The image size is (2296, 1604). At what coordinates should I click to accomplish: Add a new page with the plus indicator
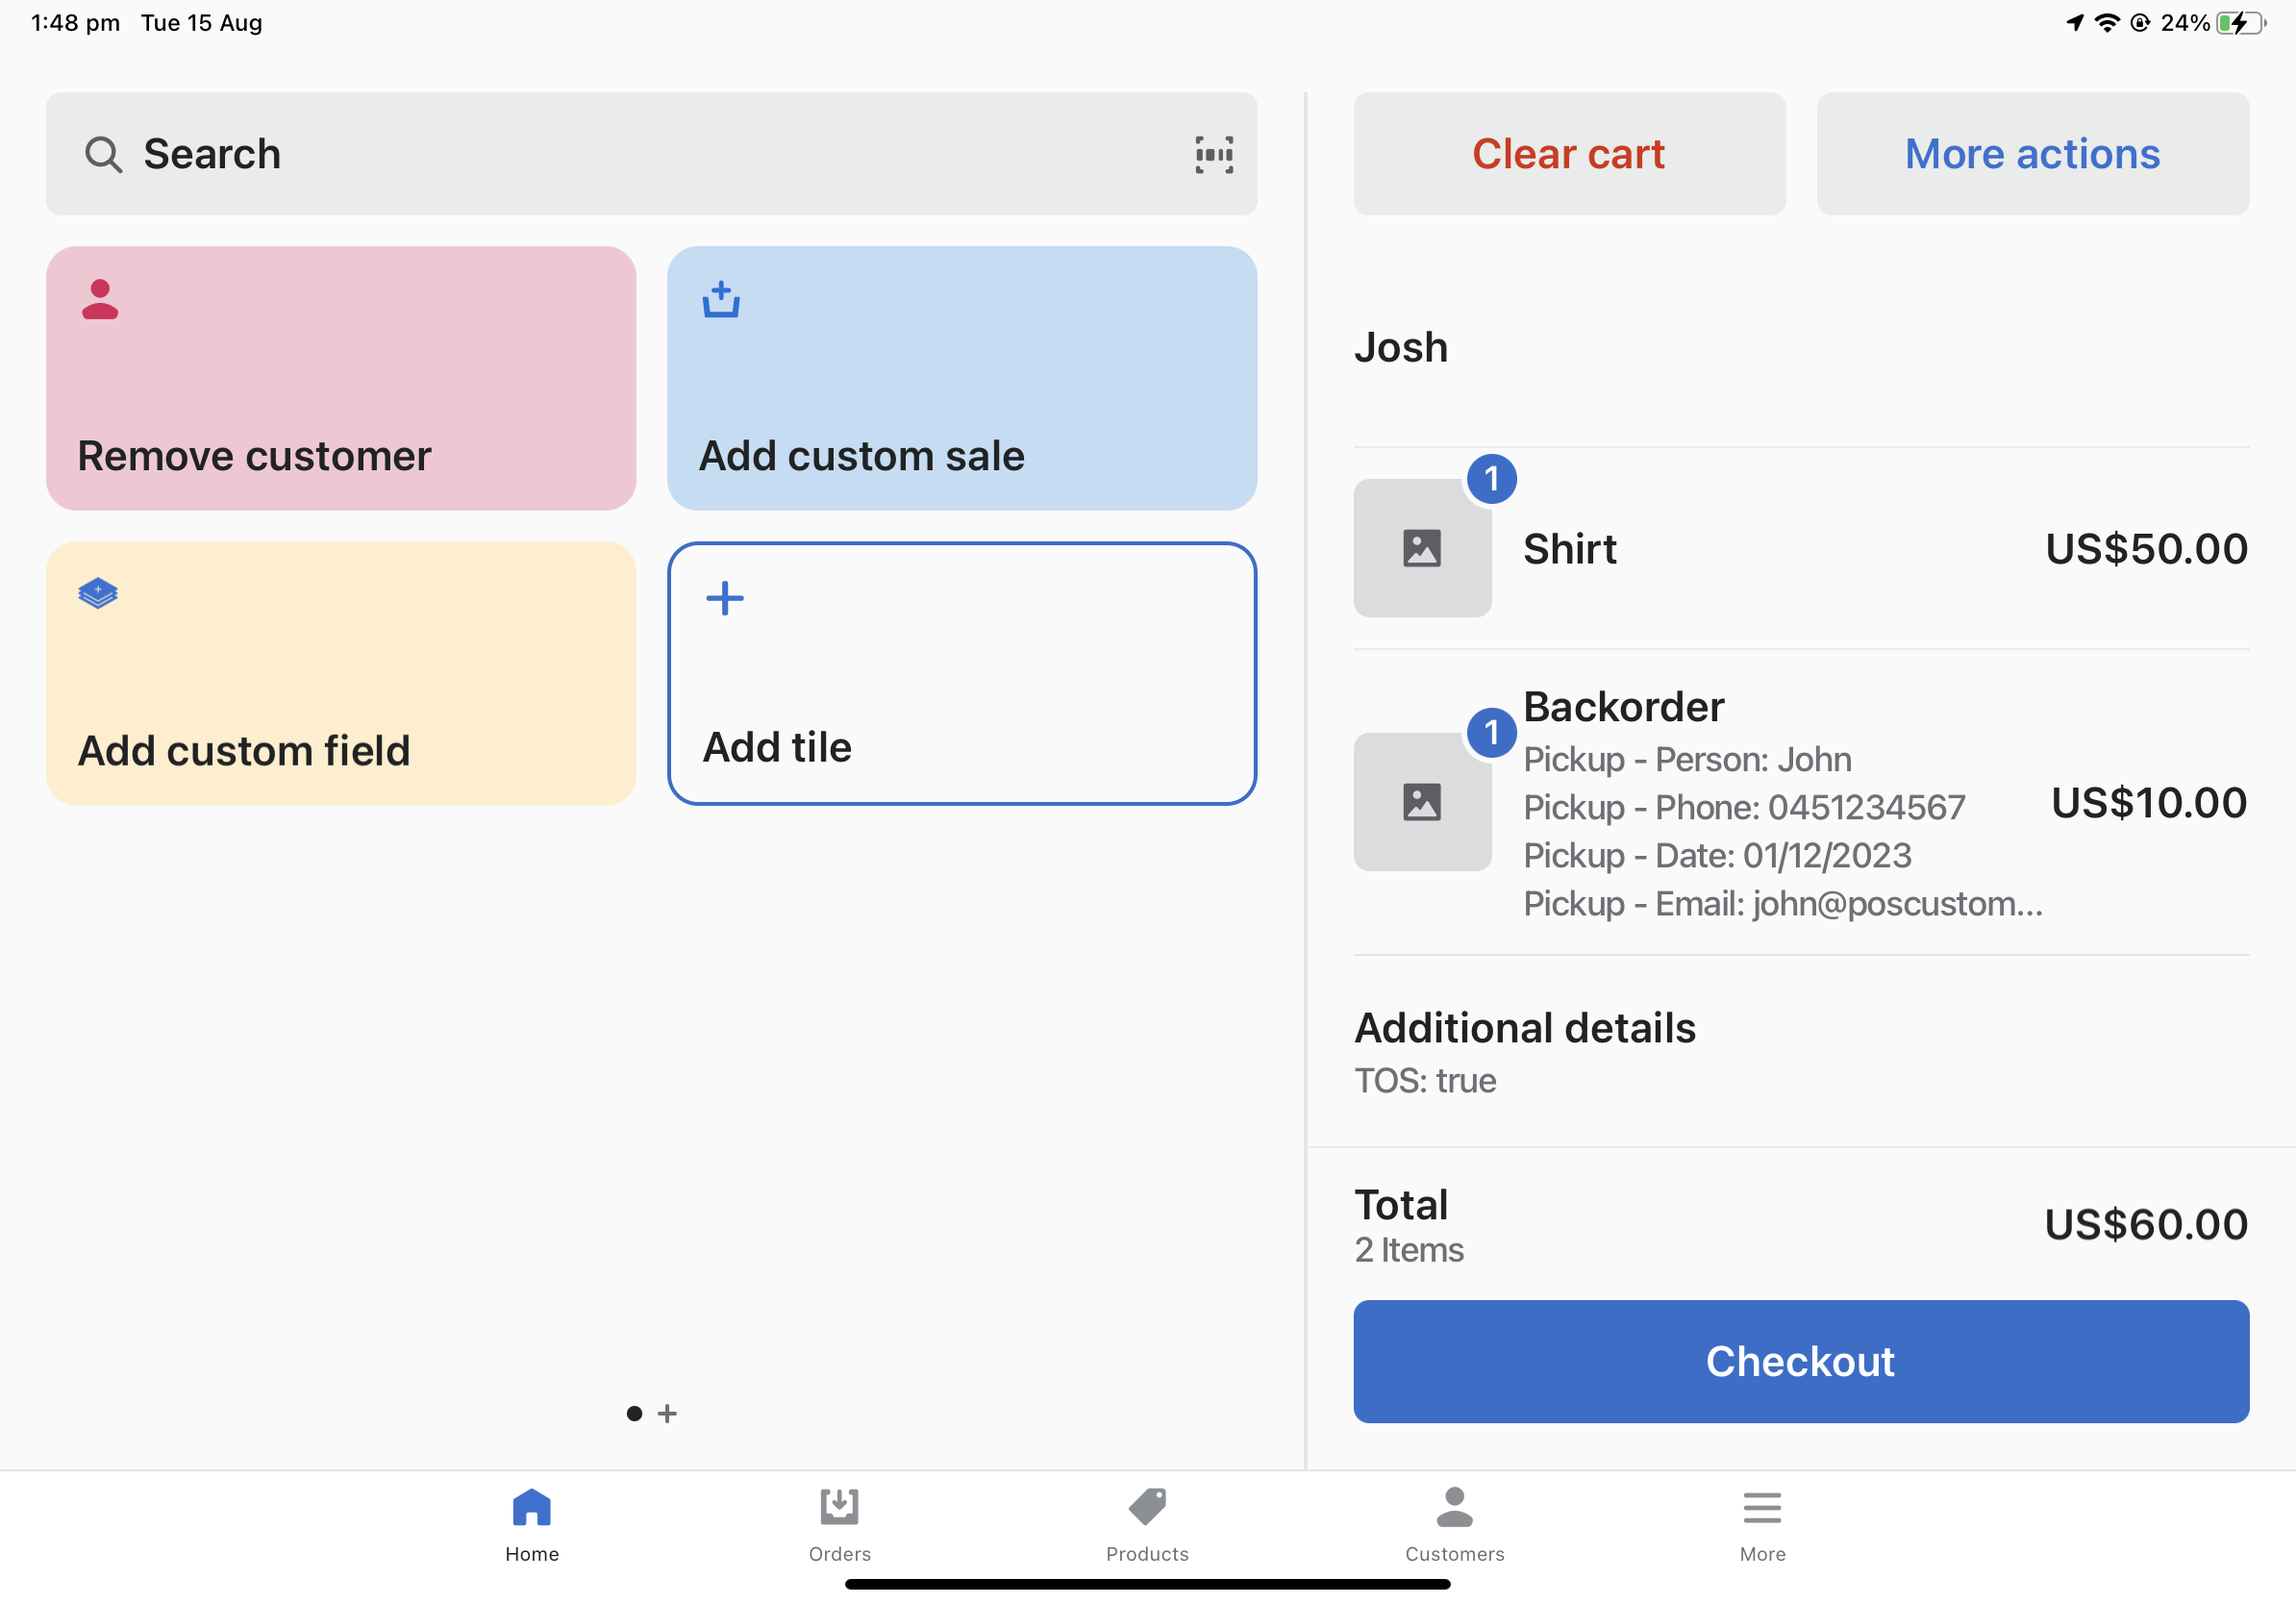[667, 1413]
